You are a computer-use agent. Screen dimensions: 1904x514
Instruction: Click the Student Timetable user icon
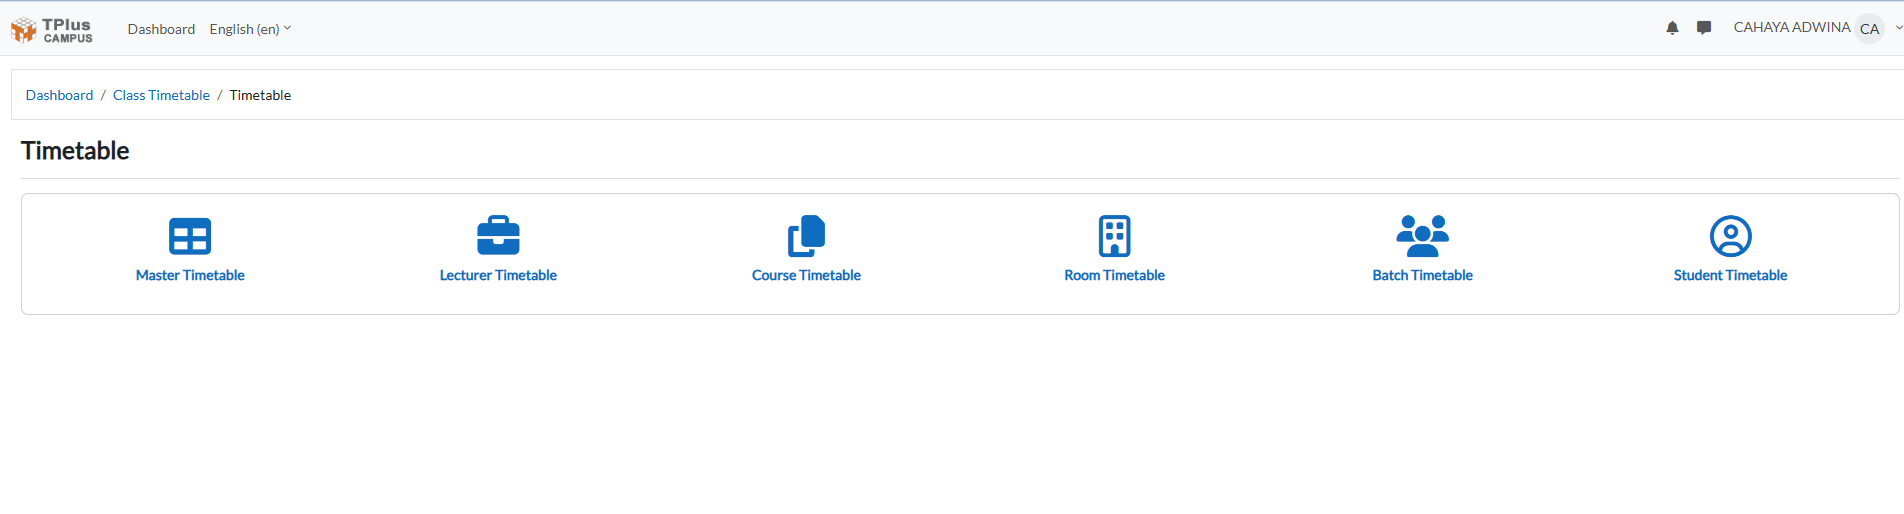click(1730, 236)
